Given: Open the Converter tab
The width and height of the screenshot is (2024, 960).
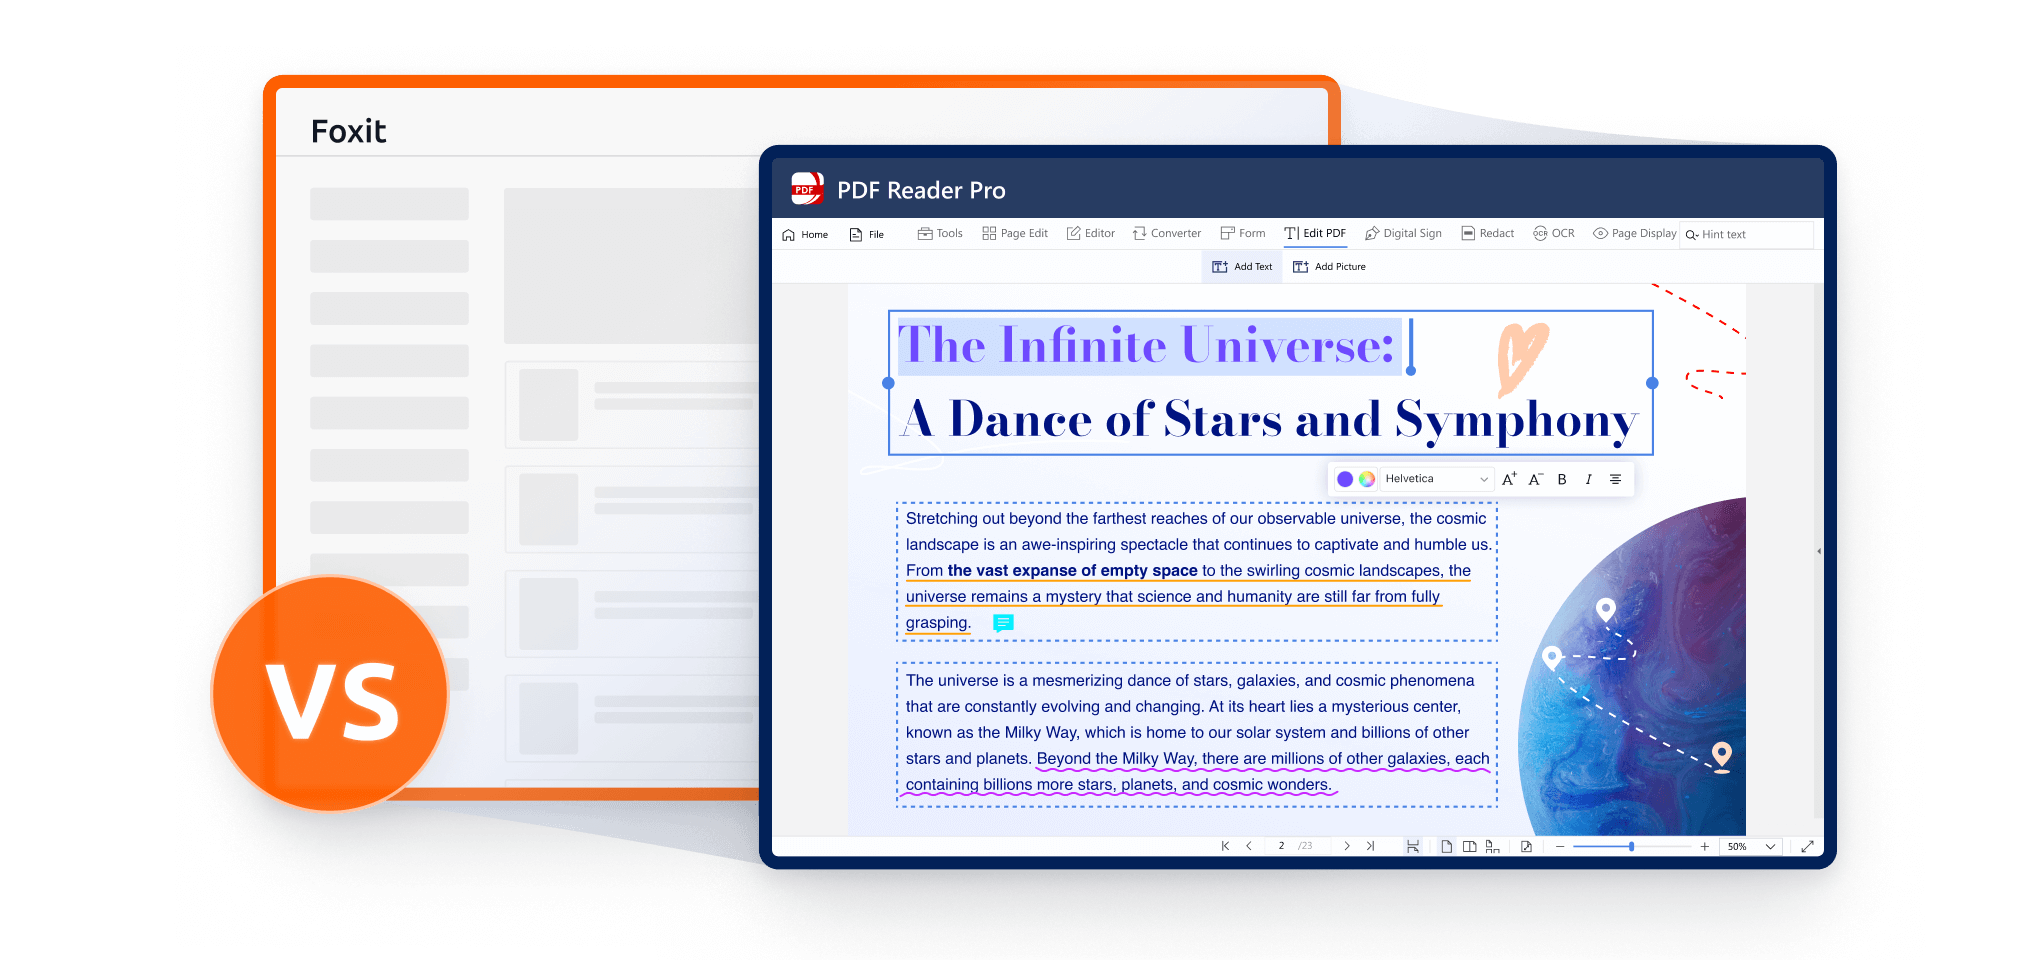Looking at the screenshot, I should click(1167, 233).
